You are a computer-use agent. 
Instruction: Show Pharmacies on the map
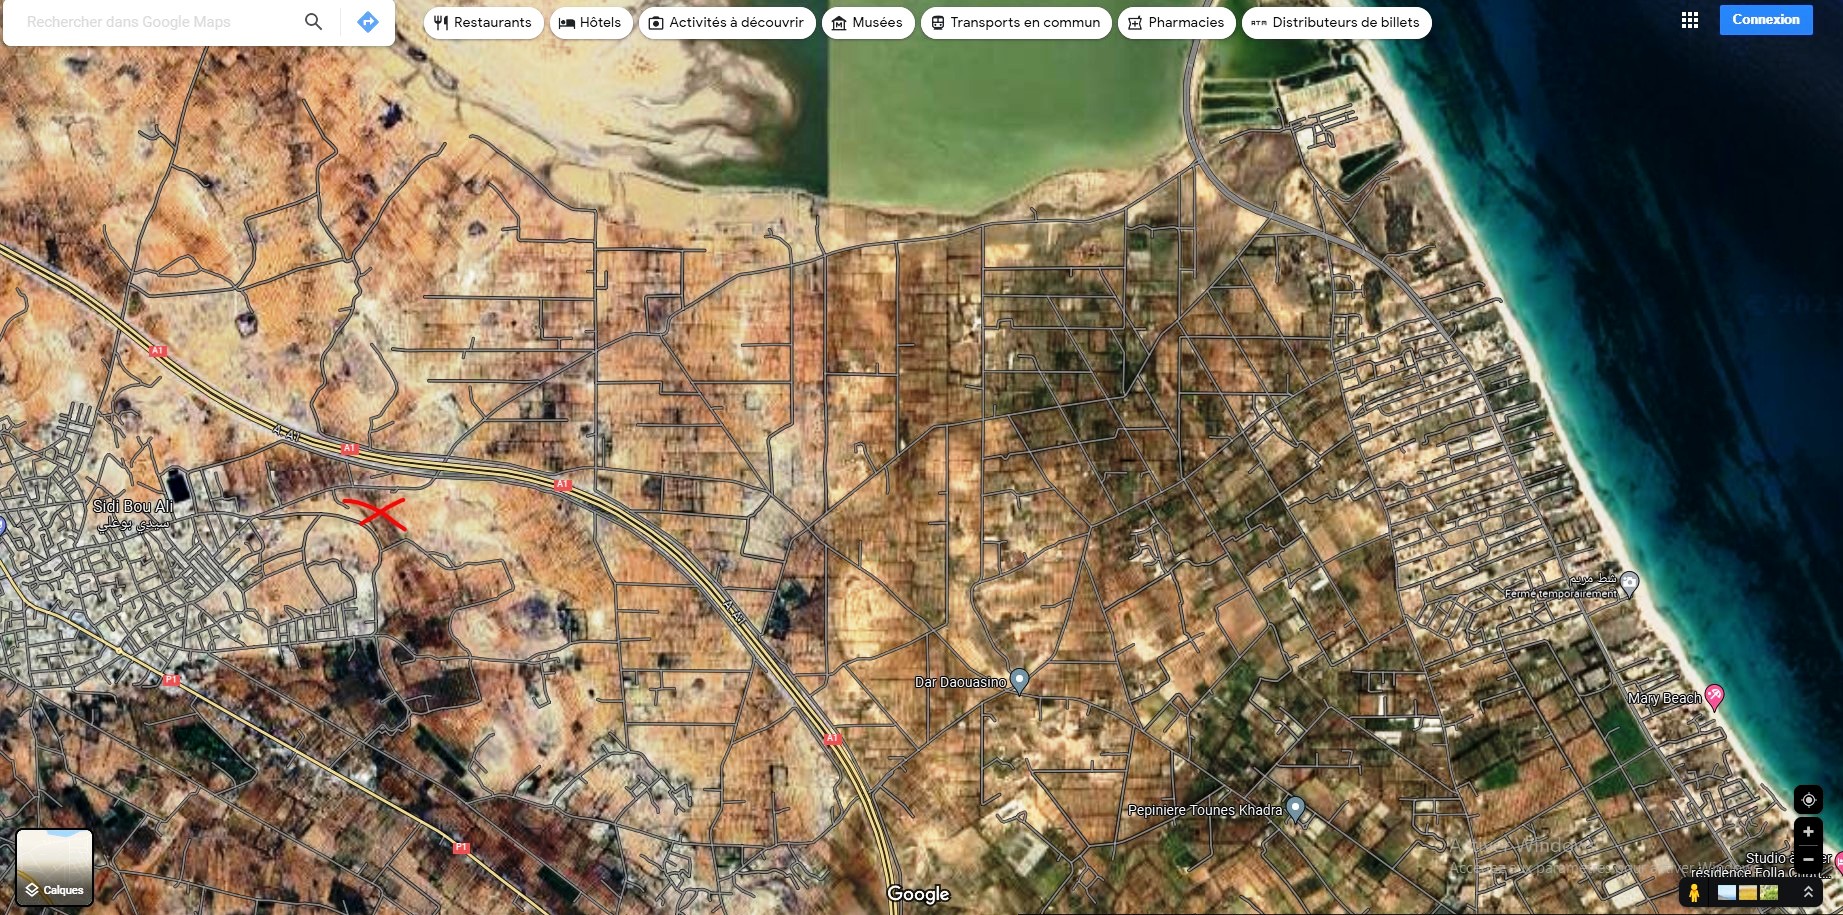pos(1175,22)
